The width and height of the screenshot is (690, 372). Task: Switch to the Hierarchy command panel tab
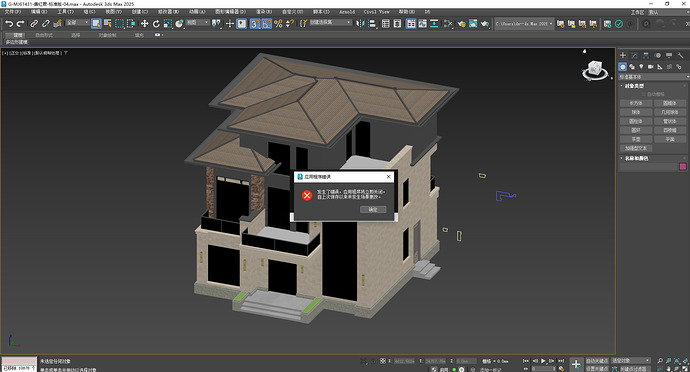point(646,55)
